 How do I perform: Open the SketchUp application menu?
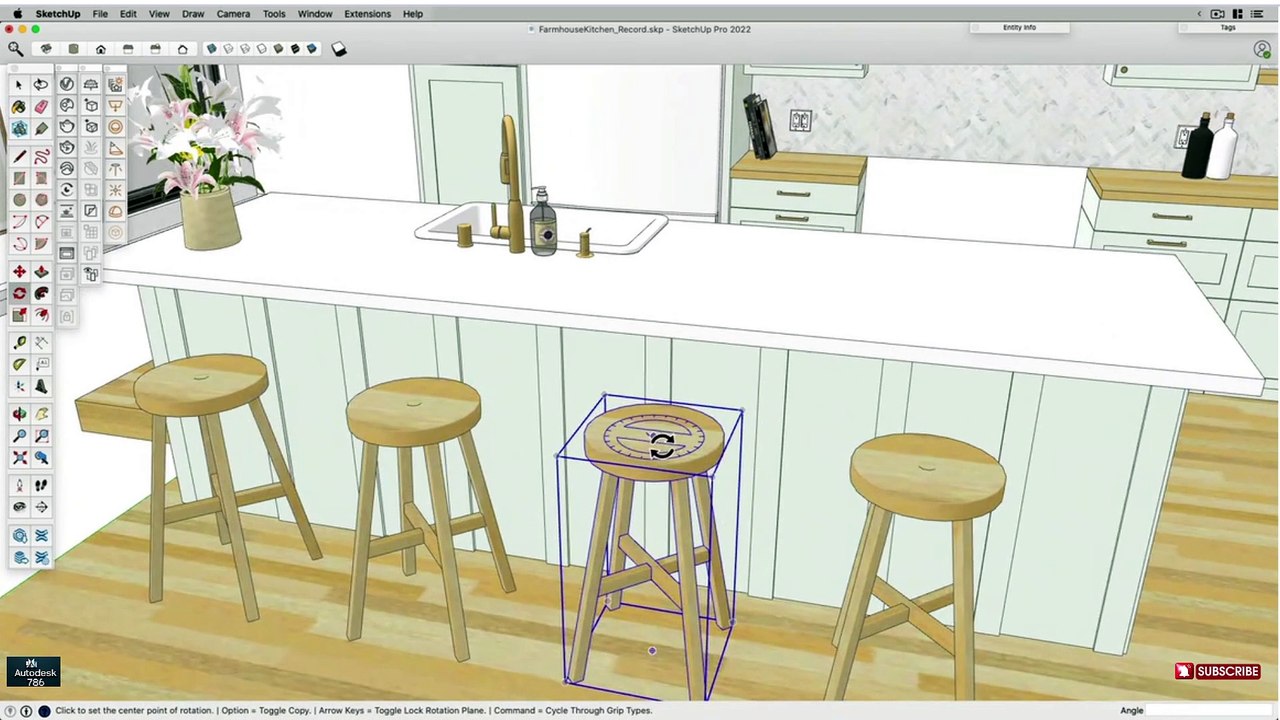[x=58, y=14]
